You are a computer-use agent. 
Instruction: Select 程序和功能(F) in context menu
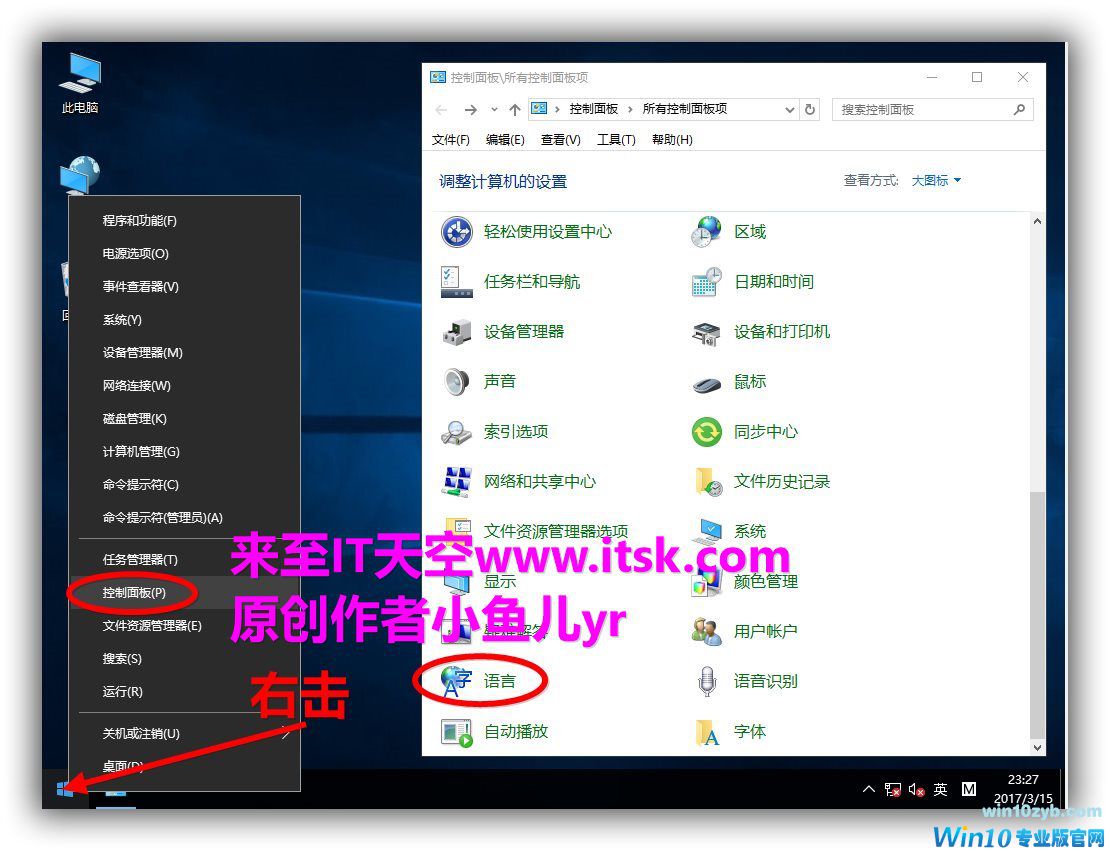[x=184, y=221]
